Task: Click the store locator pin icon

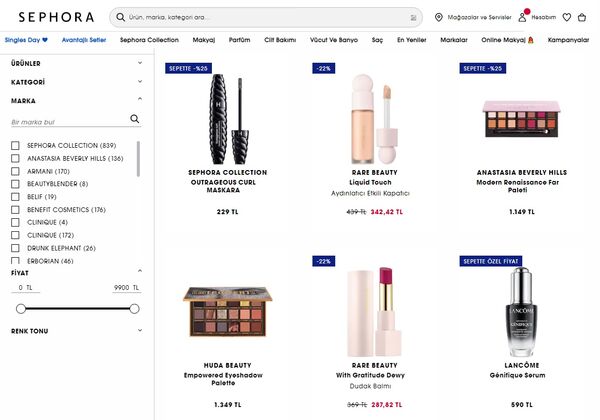Action: (x=439, y=17)
